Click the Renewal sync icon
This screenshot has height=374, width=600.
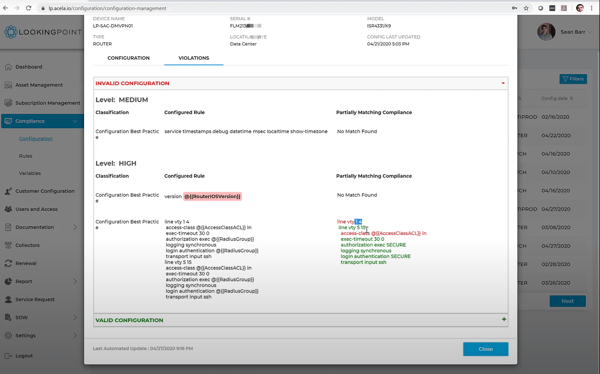pyautogui.click(x=8, y=263)
